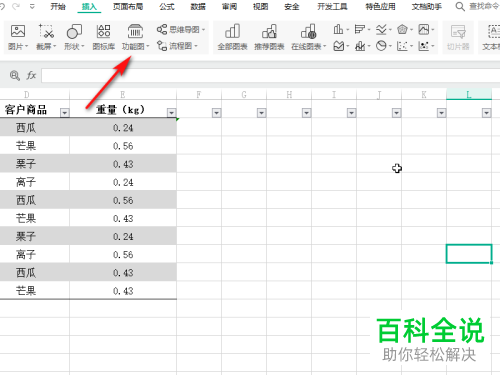Select the 形状 shapes tool
This screenshot has height=375, width=500.
tap(74, 37)
